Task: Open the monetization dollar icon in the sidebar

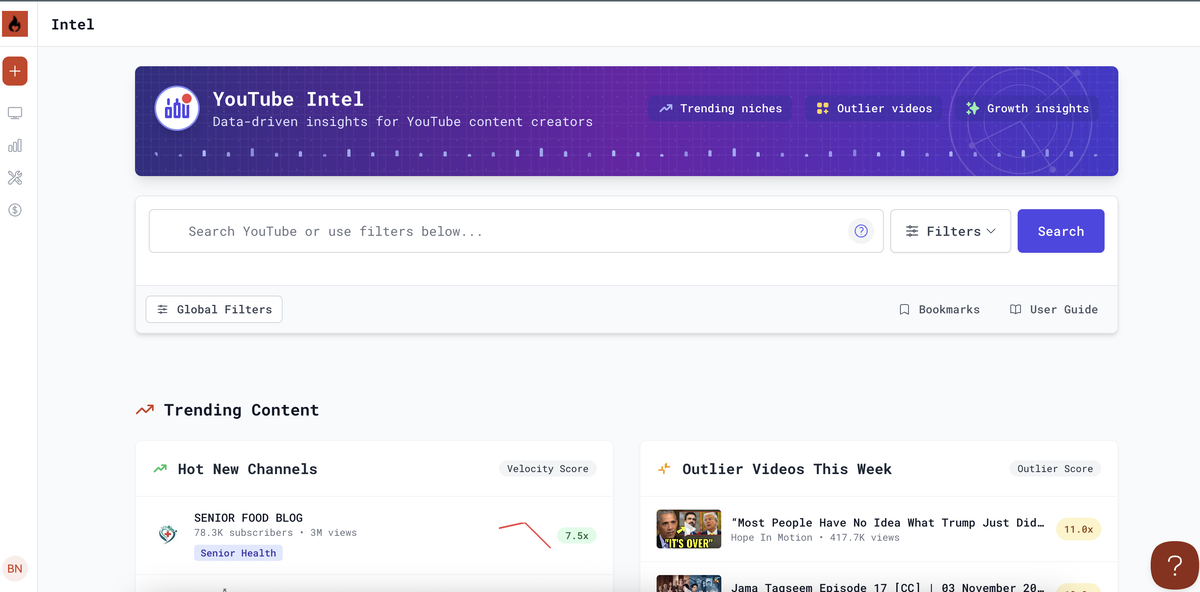Action: click(x=14, y=210)
